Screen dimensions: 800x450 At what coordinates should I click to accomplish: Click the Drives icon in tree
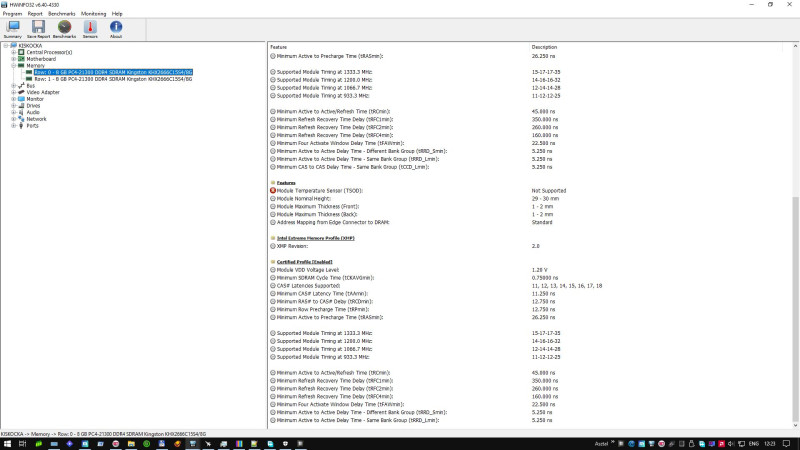21,106
